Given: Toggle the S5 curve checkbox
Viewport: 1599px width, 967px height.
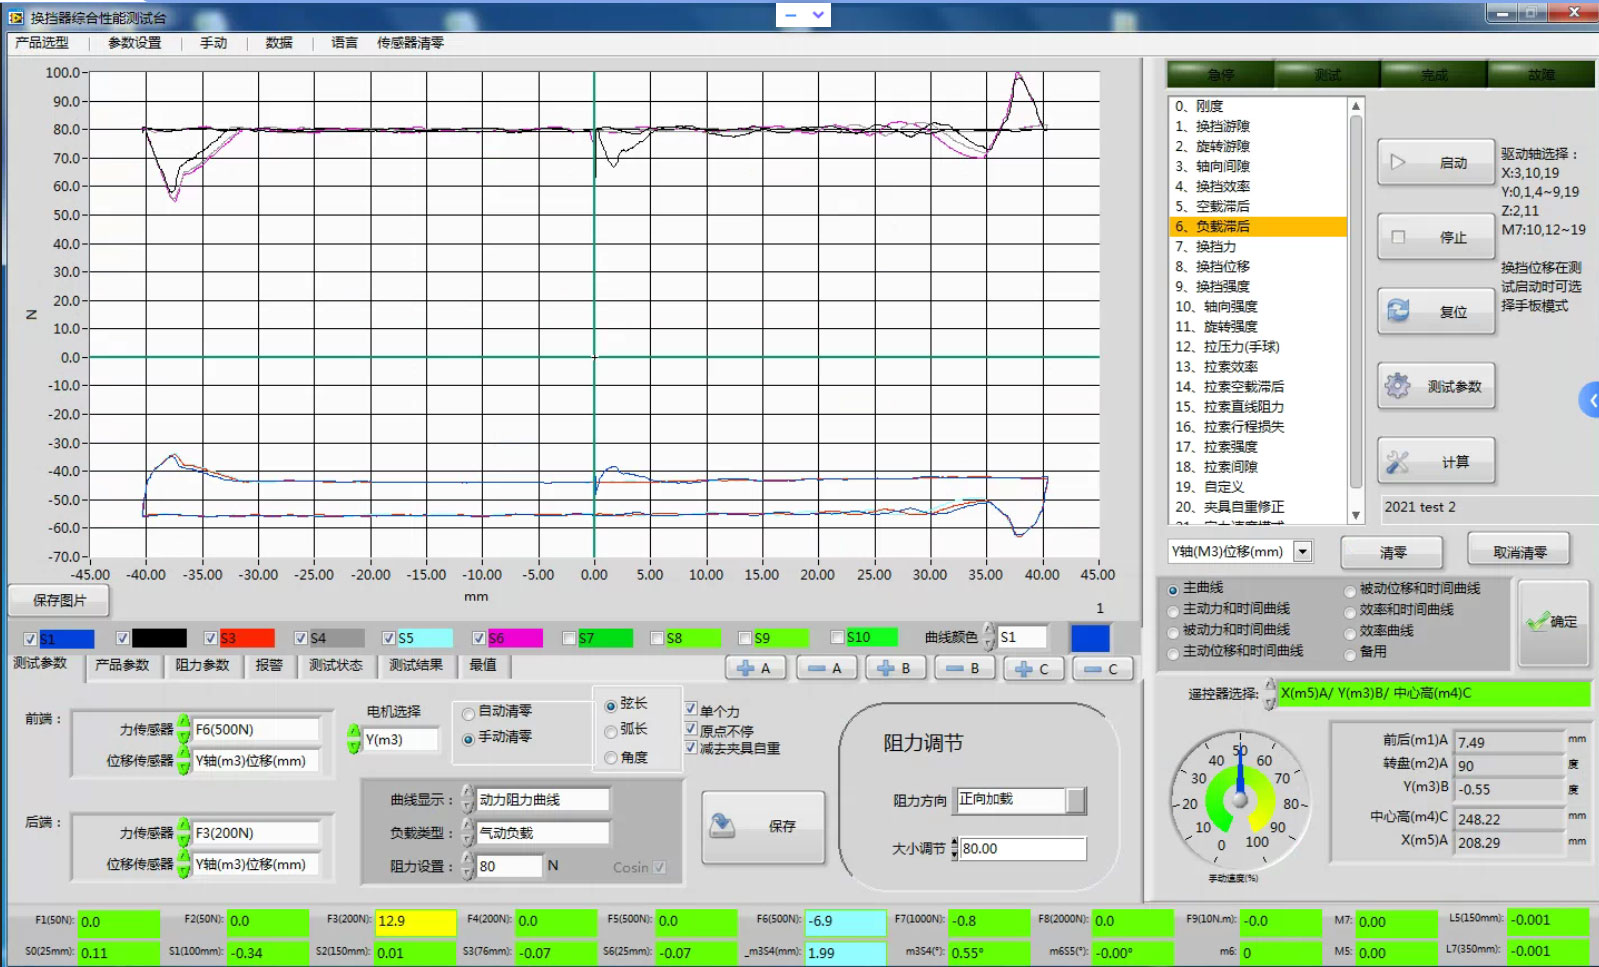Looking at the screenshot, I should 389,637.
